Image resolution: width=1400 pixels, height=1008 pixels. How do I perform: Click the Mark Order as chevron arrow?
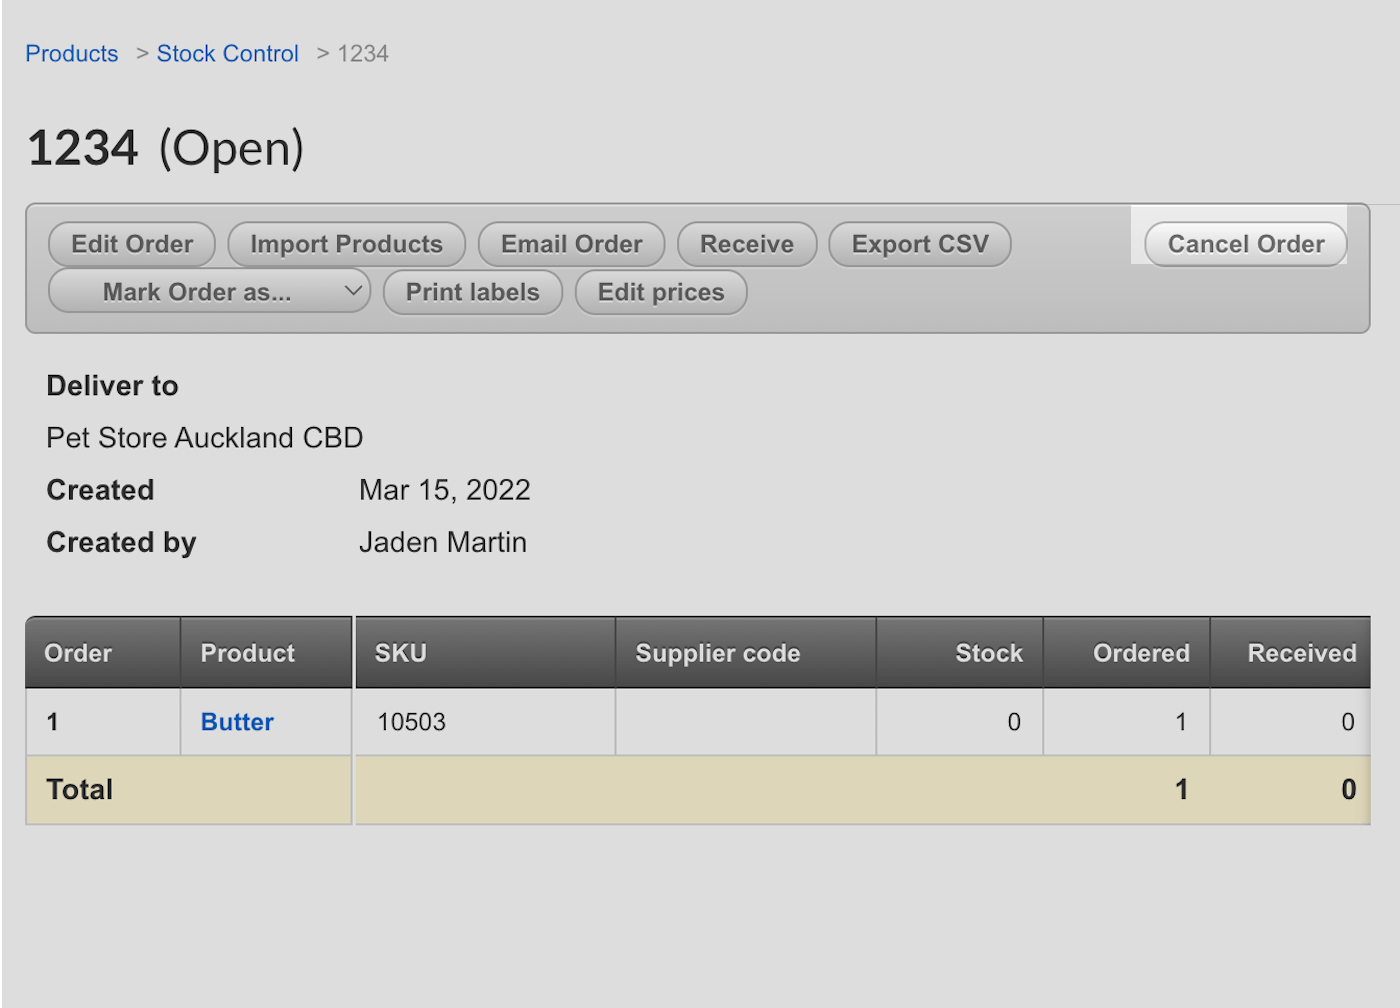point(352,292)
